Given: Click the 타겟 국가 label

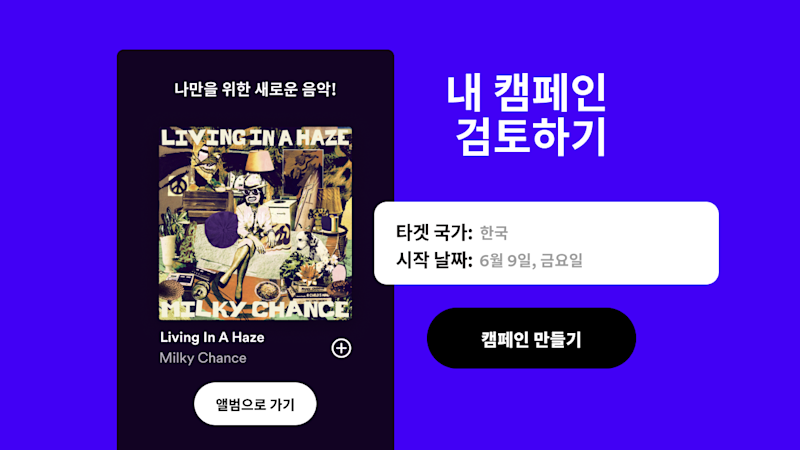Looking at the screenshot, I should point(434,233).
